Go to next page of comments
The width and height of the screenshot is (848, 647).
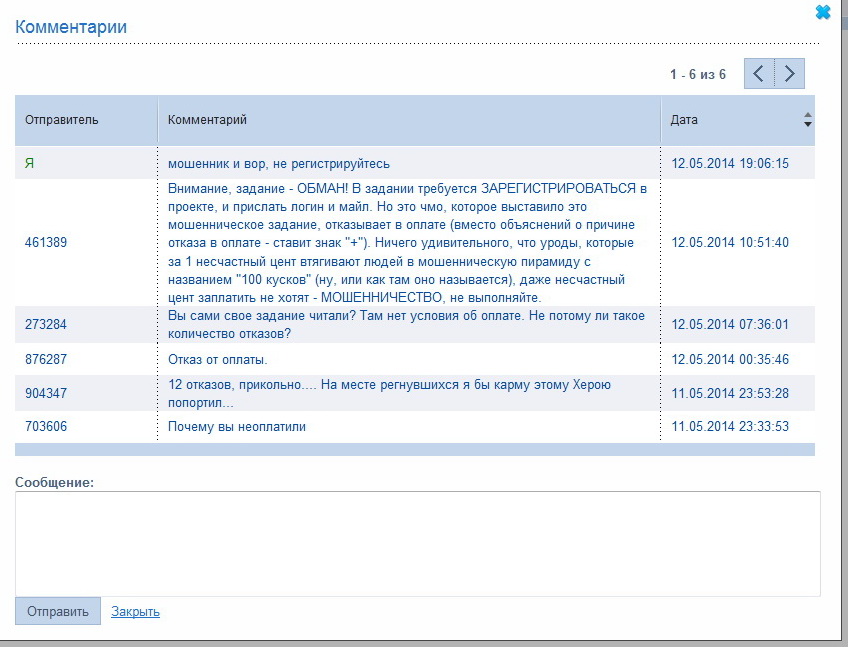point(790,74)
